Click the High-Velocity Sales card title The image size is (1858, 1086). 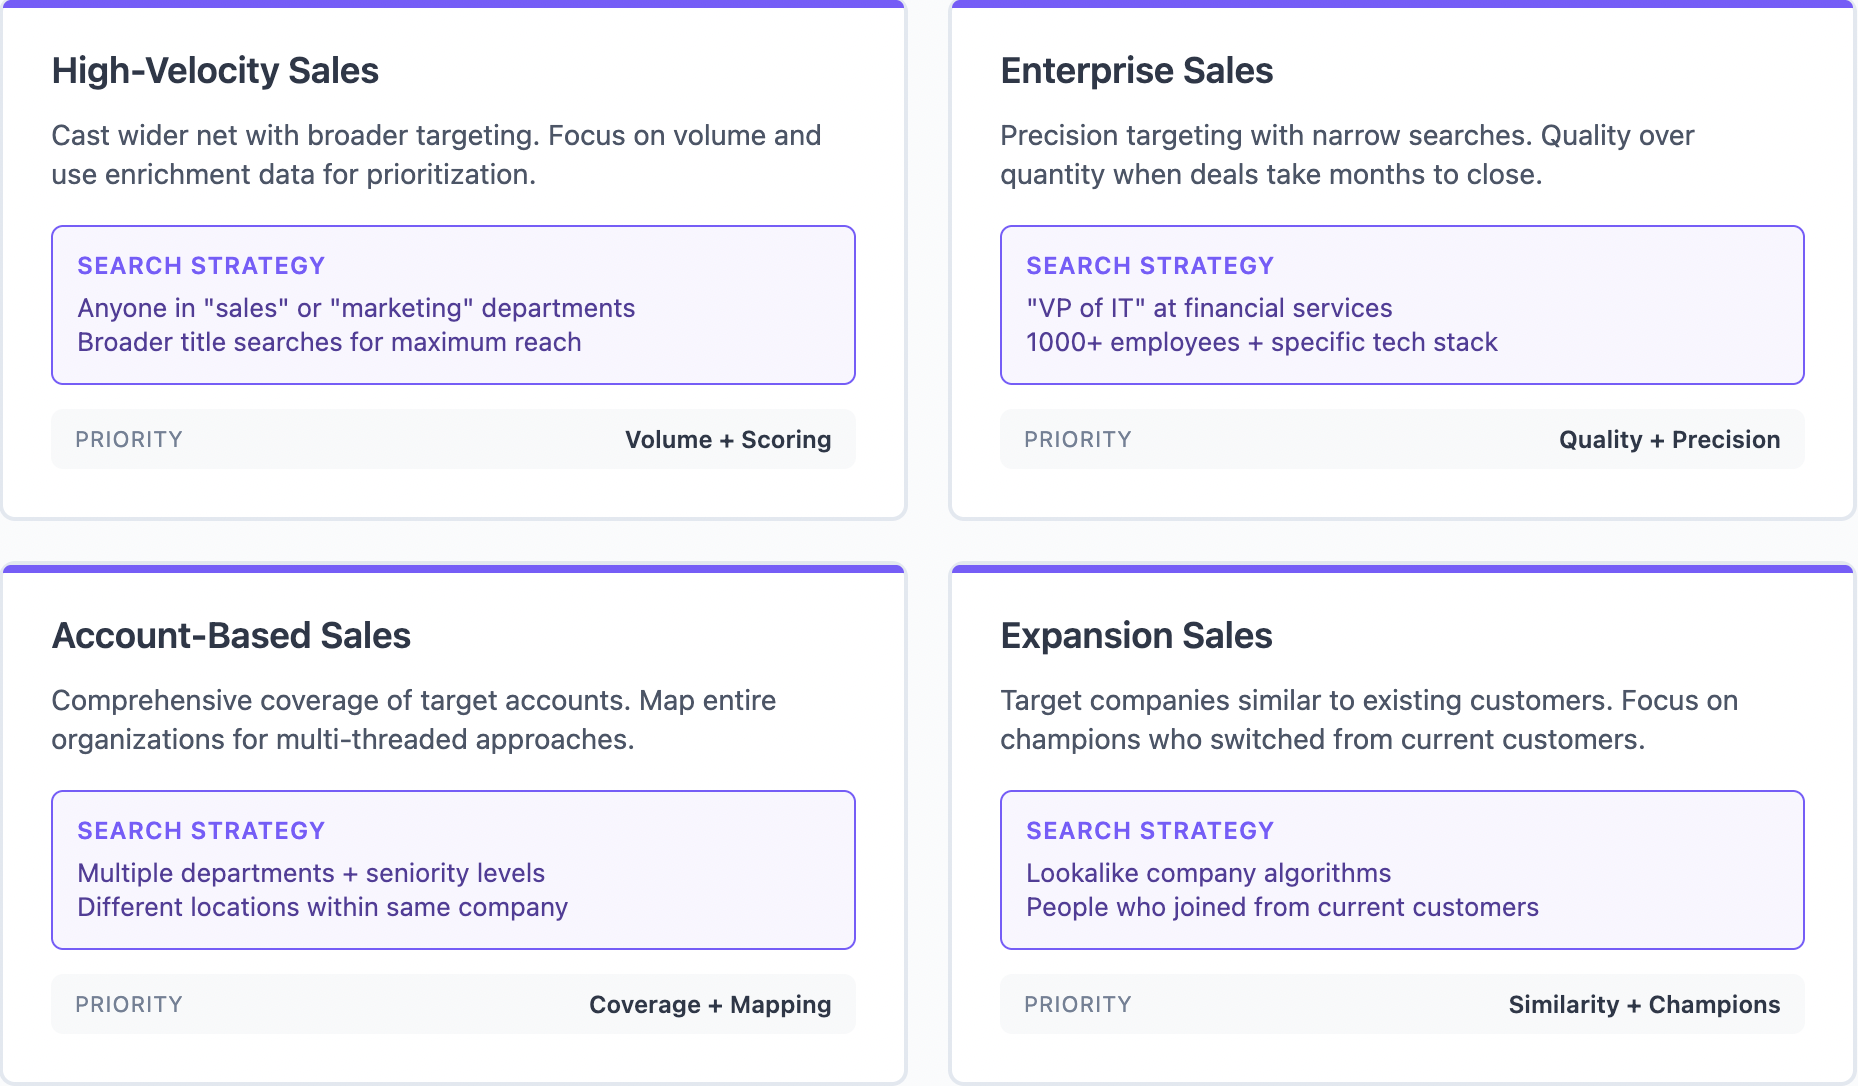[215, 71]
